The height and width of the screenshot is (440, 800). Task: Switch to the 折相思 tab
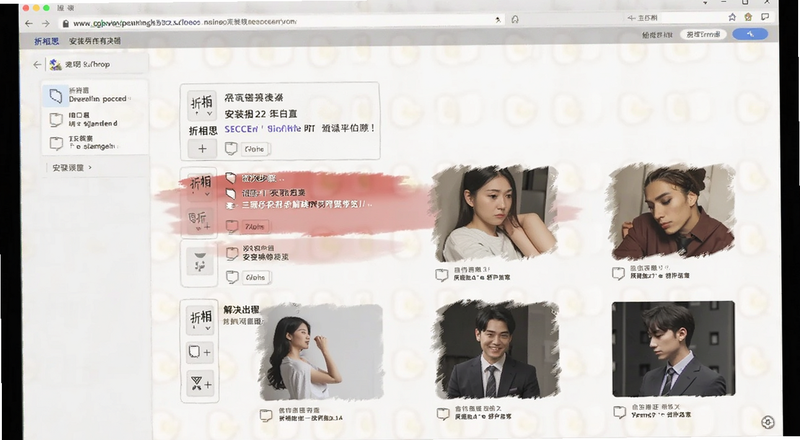pyautogui.click(x=46, y=41)
